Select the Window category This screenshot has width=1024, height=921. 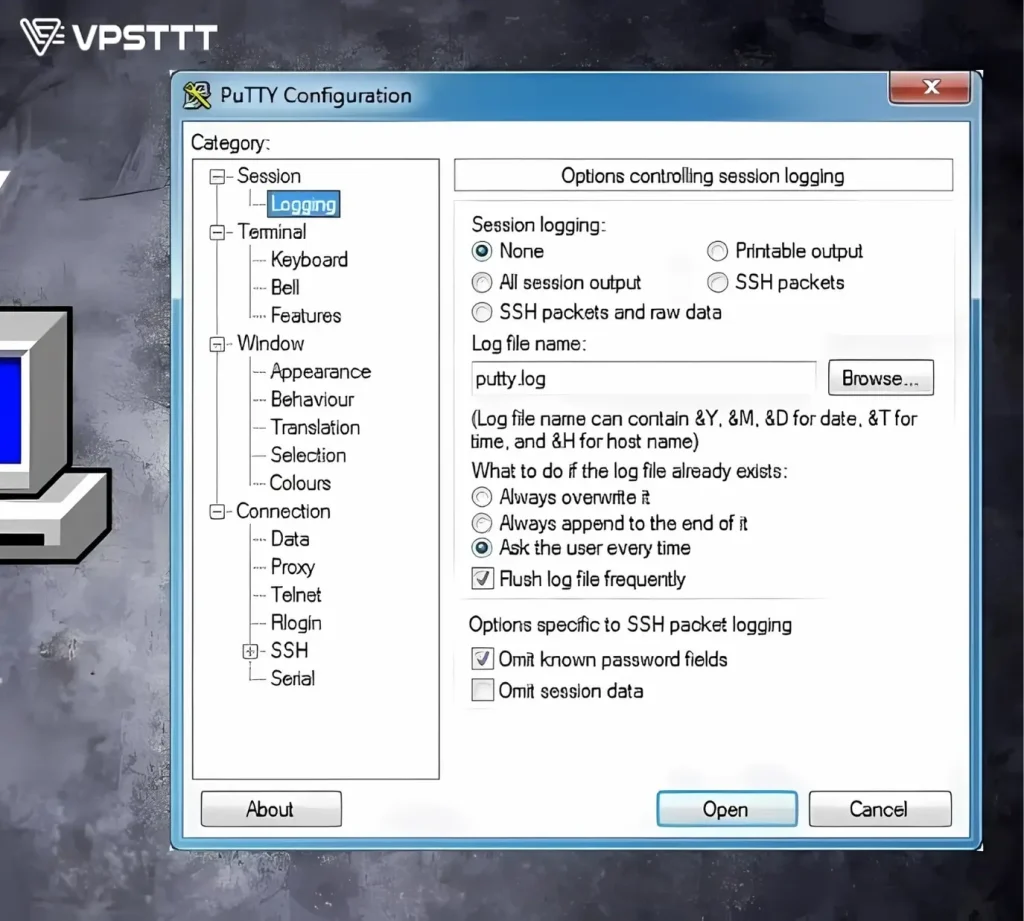[270, 344]
